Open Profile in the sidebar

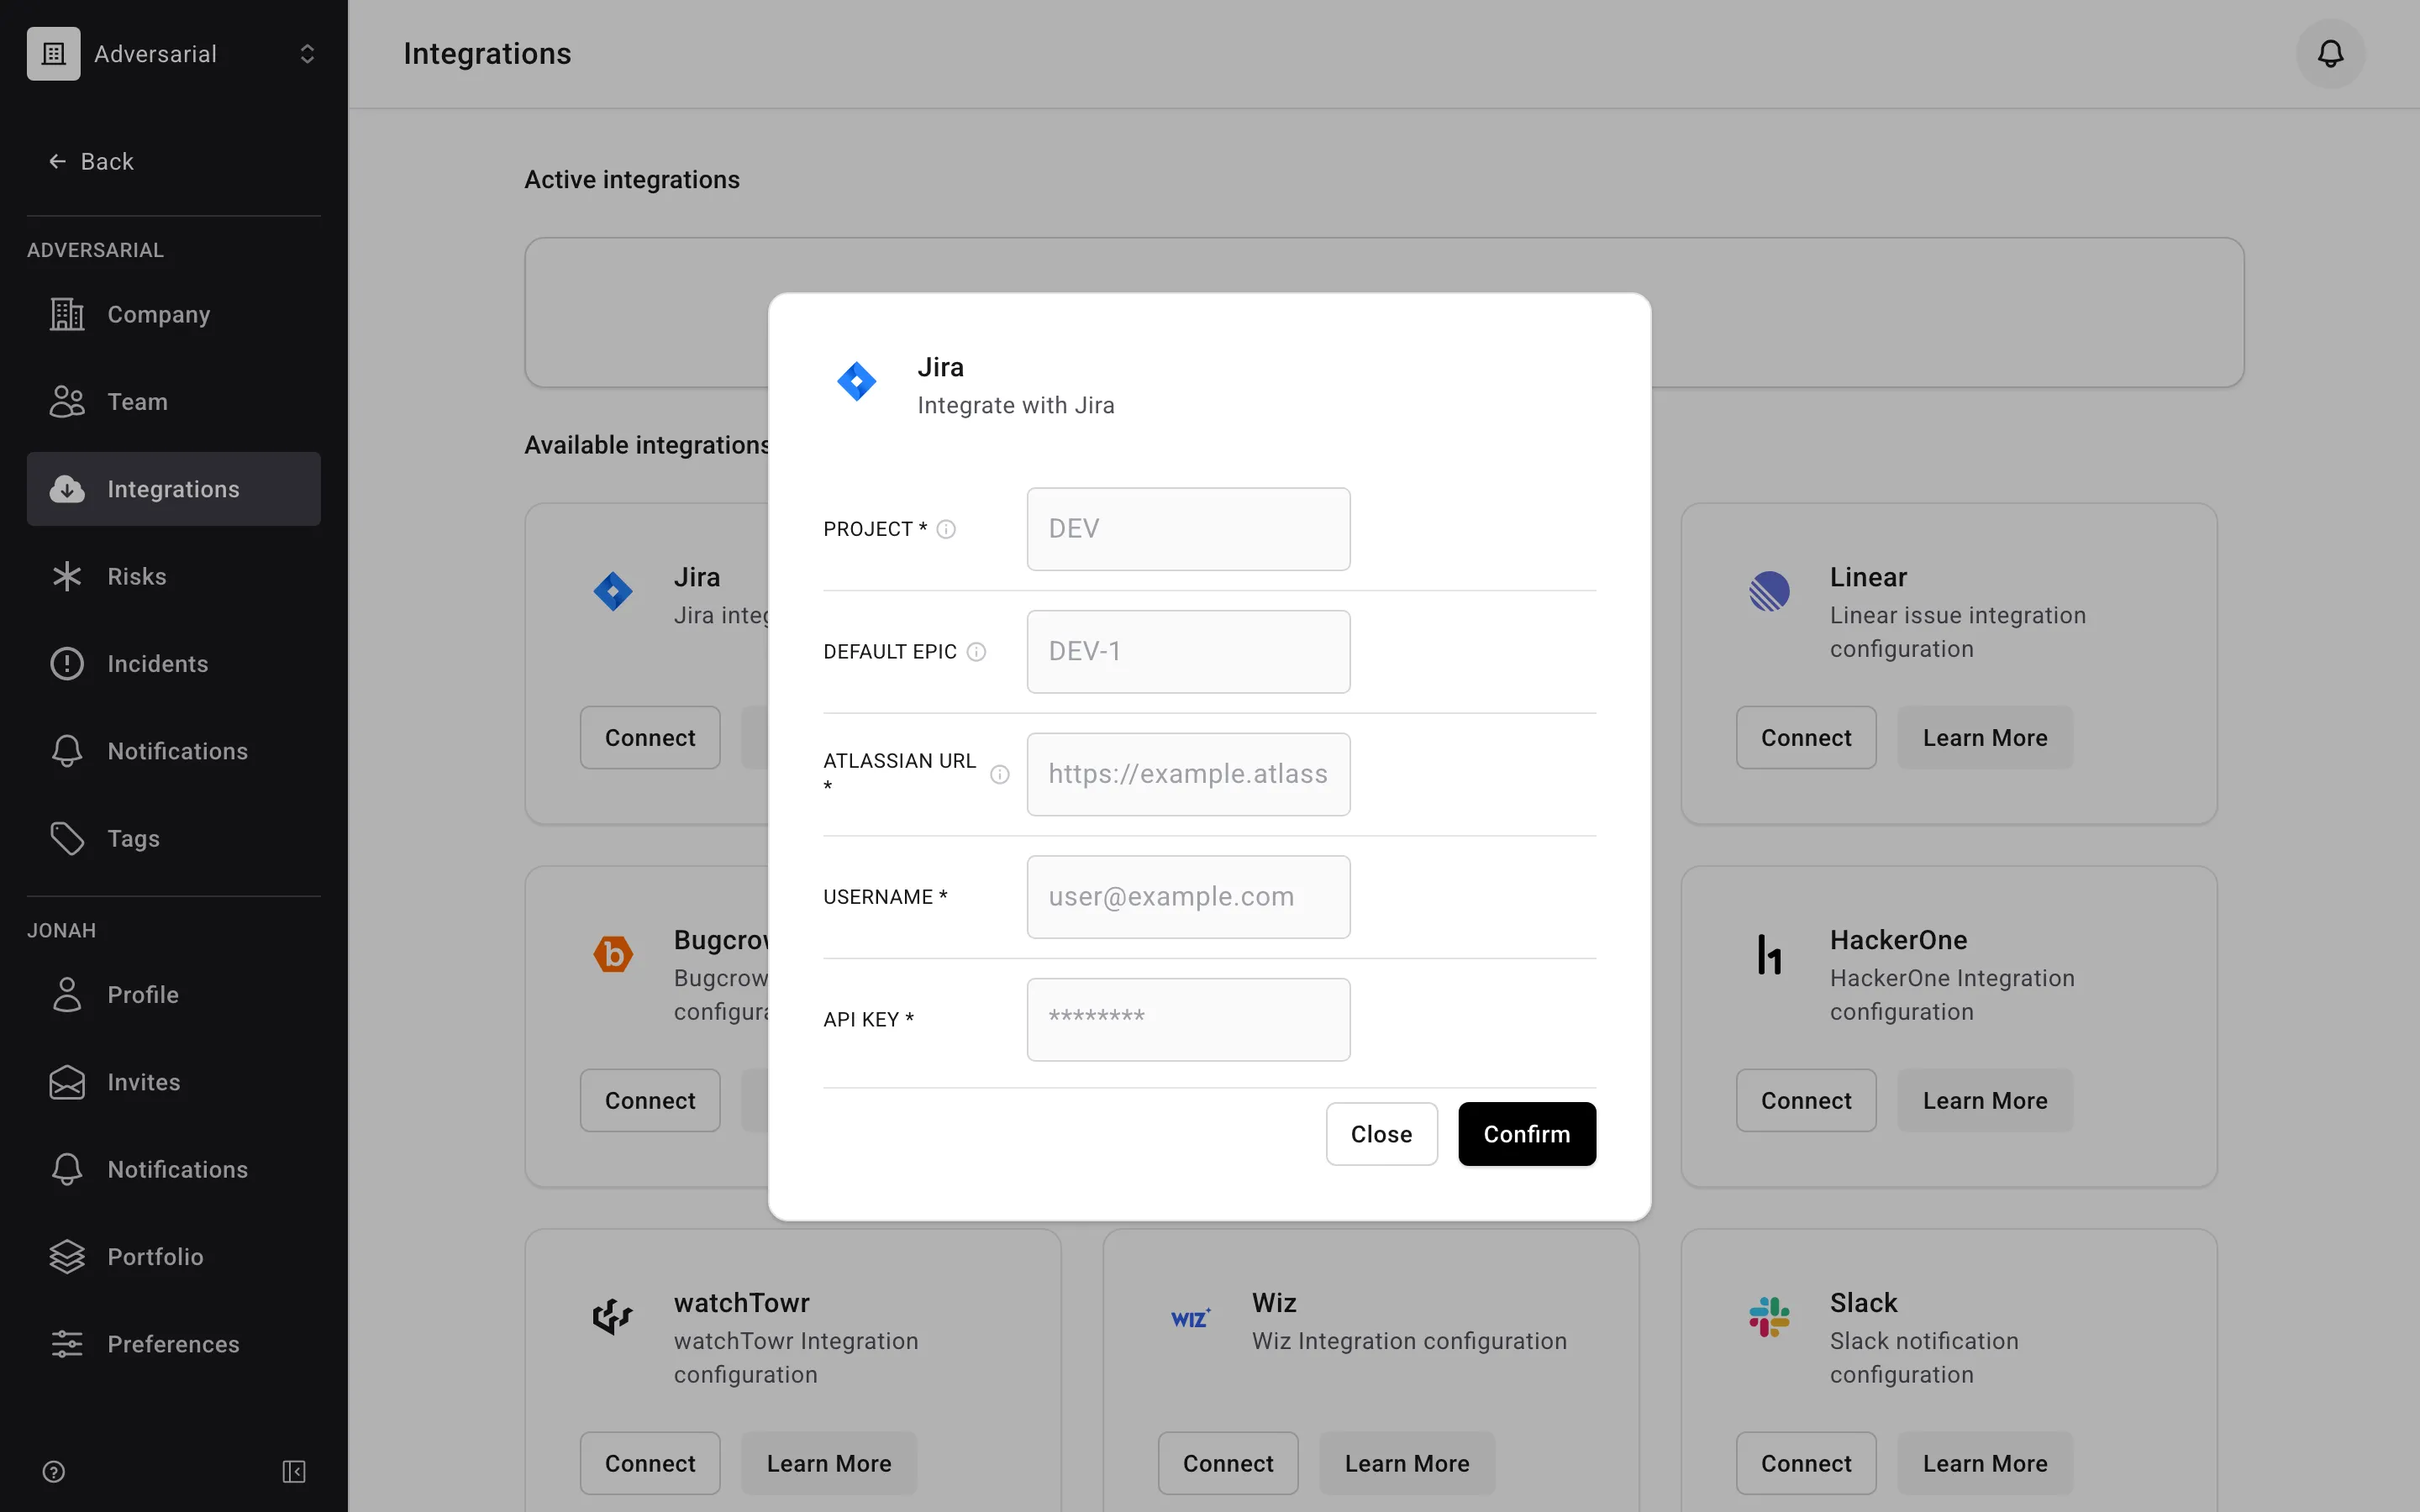(174, 995)
